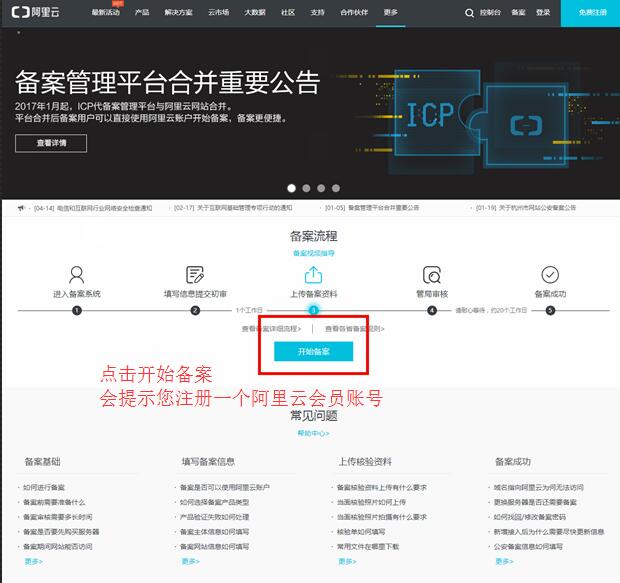
Task: Open the 云市场 menu
Action: click(219, 13)
